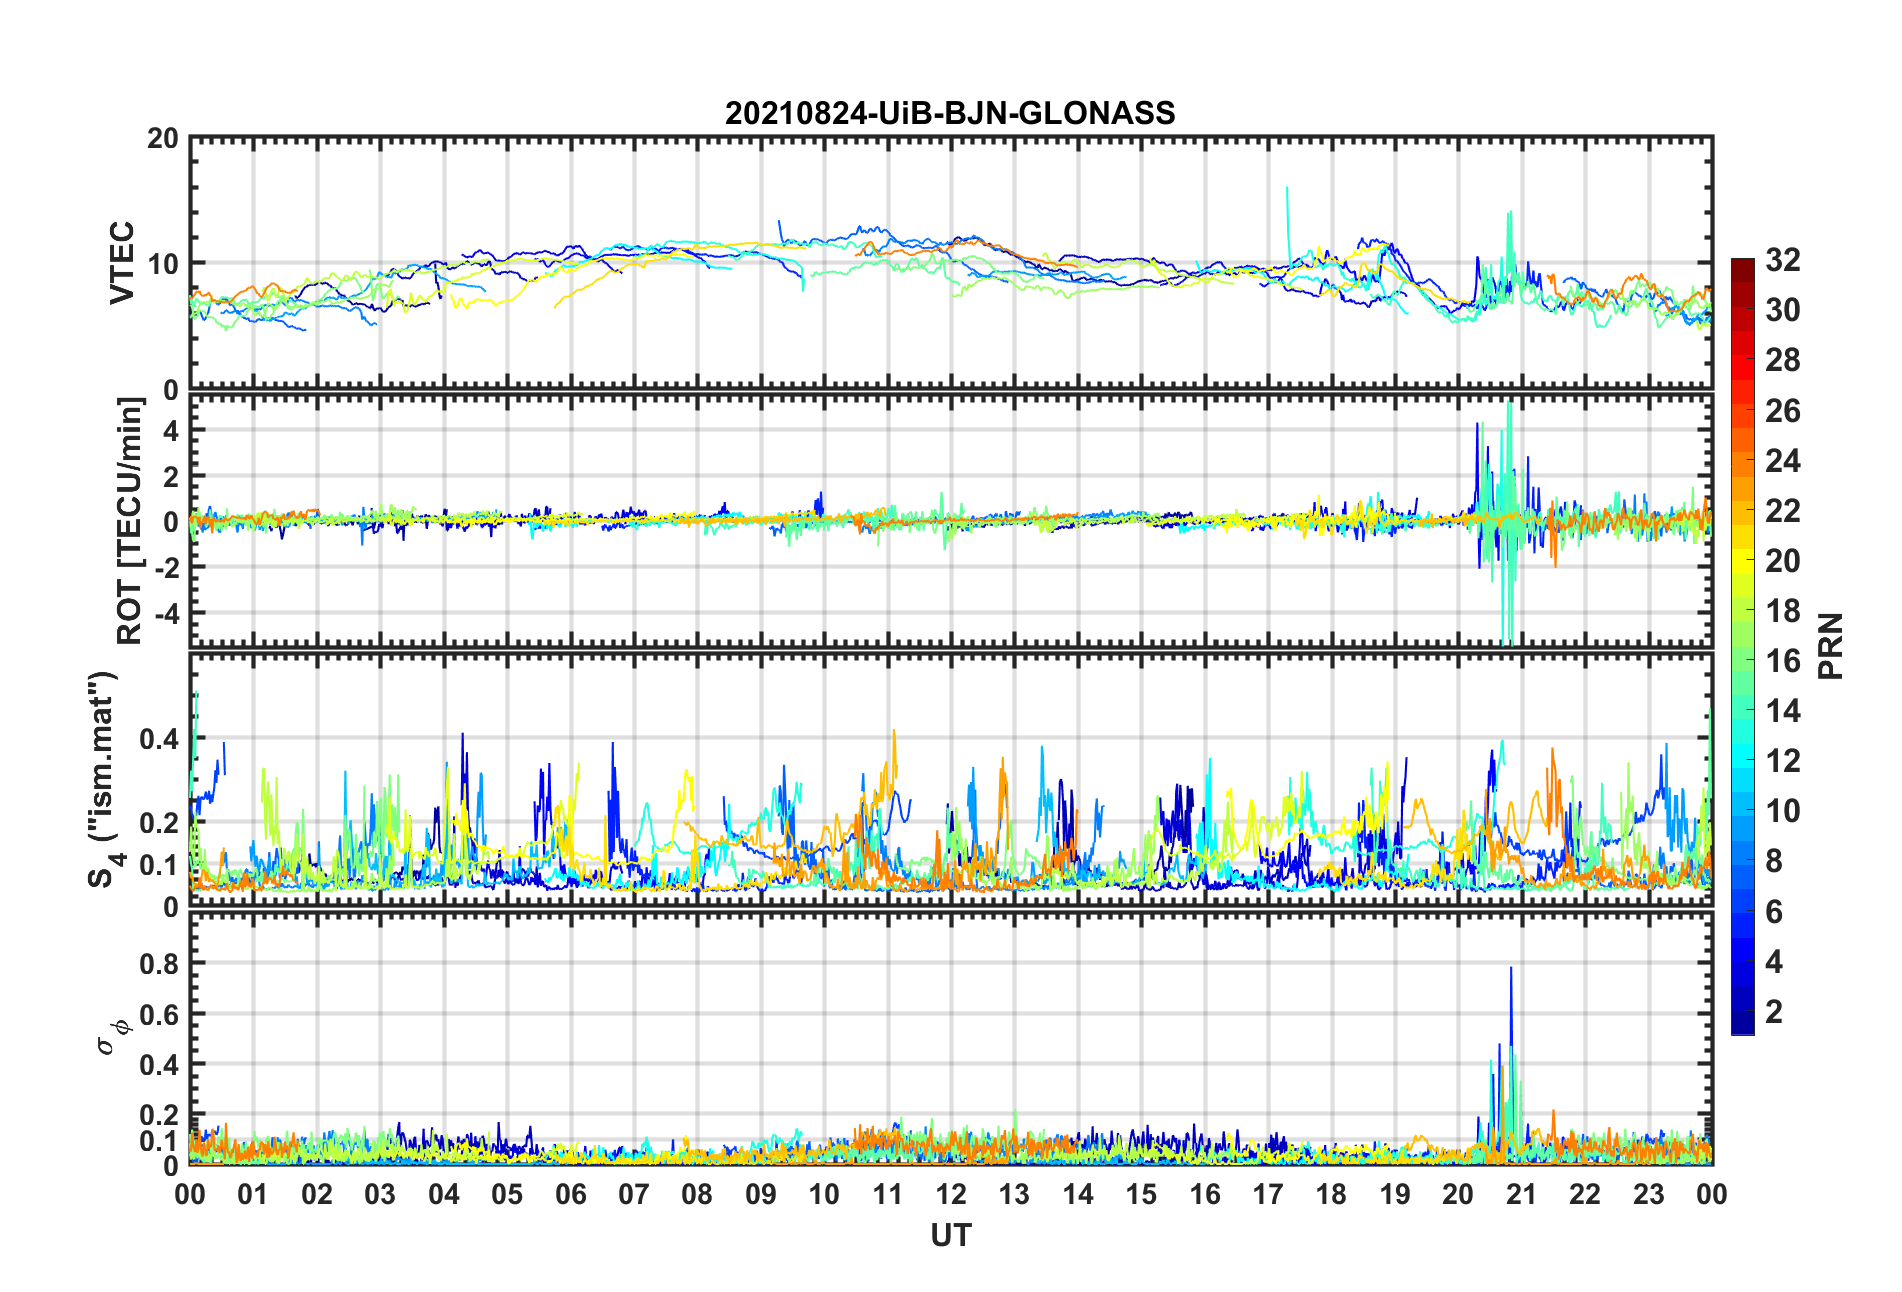Click x-axis tick label 18
The height and width of the screenshot is (1292, 1902).
pos(1331,1194)
